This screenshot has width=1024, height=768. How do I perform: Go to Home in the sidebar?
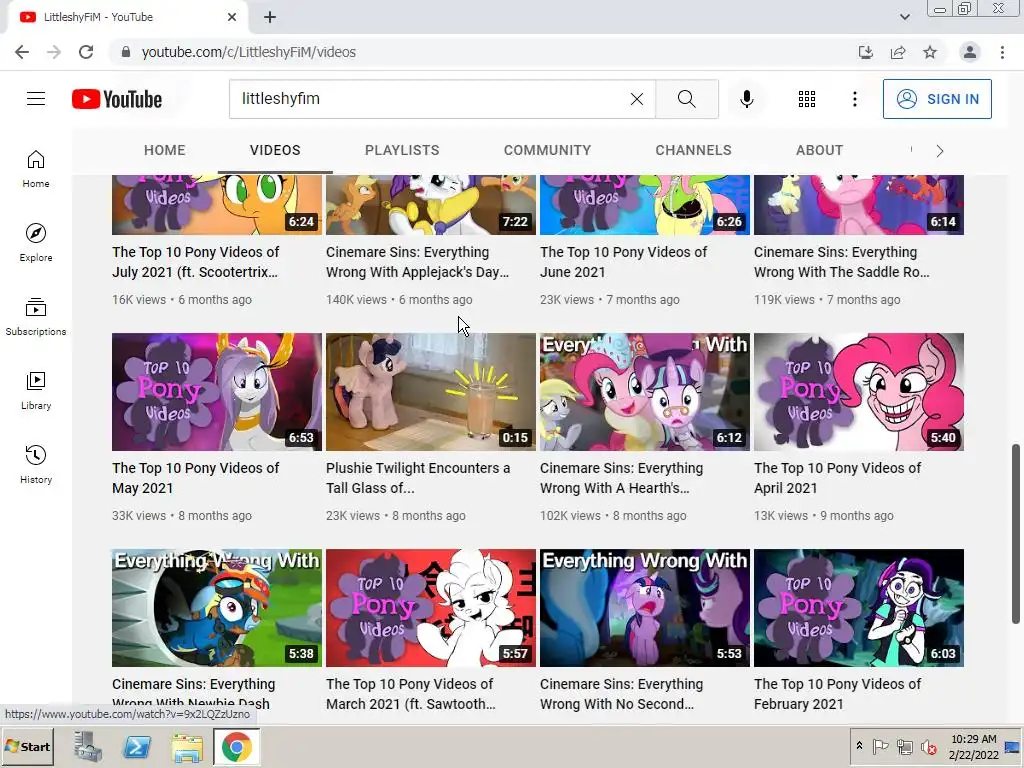click(36, 169)
